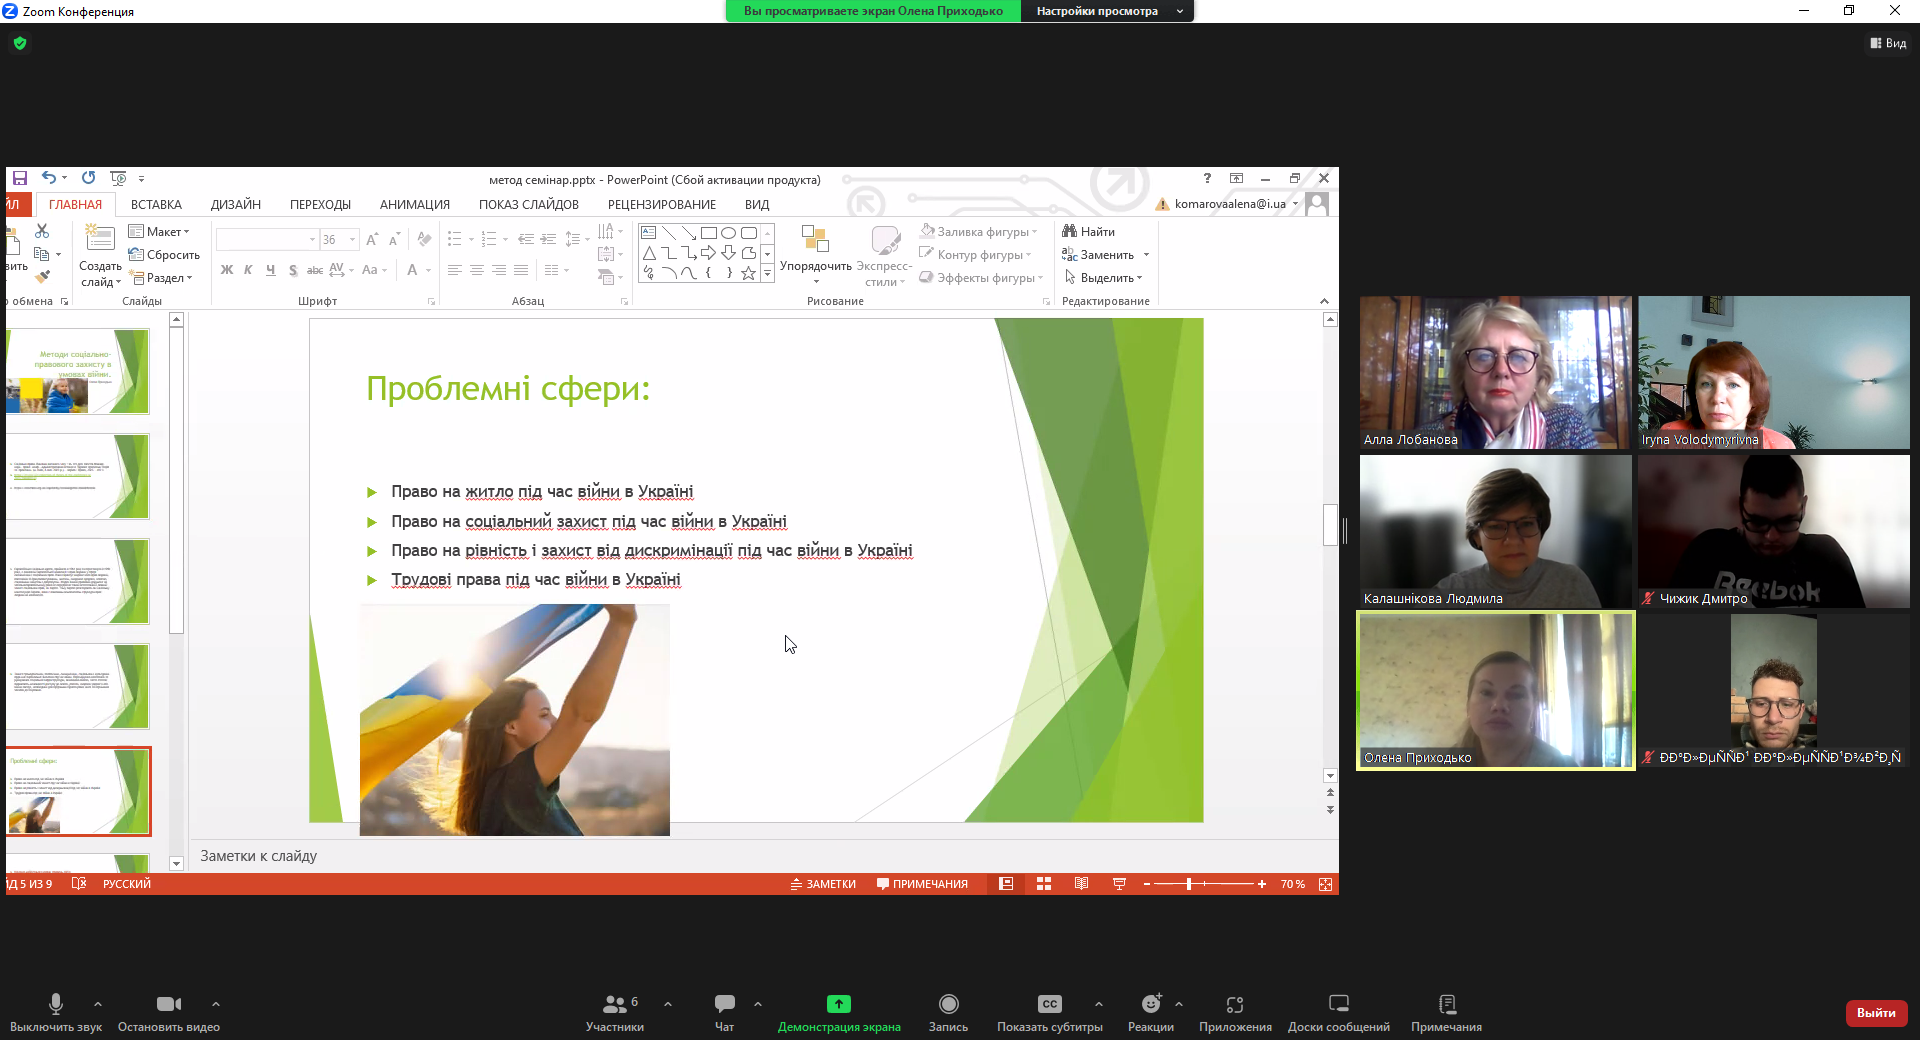The width and height of the screenshot is (1920, 1040).
Task: Open Настройки просмотра dropdown
Action: coord(1108,11)
